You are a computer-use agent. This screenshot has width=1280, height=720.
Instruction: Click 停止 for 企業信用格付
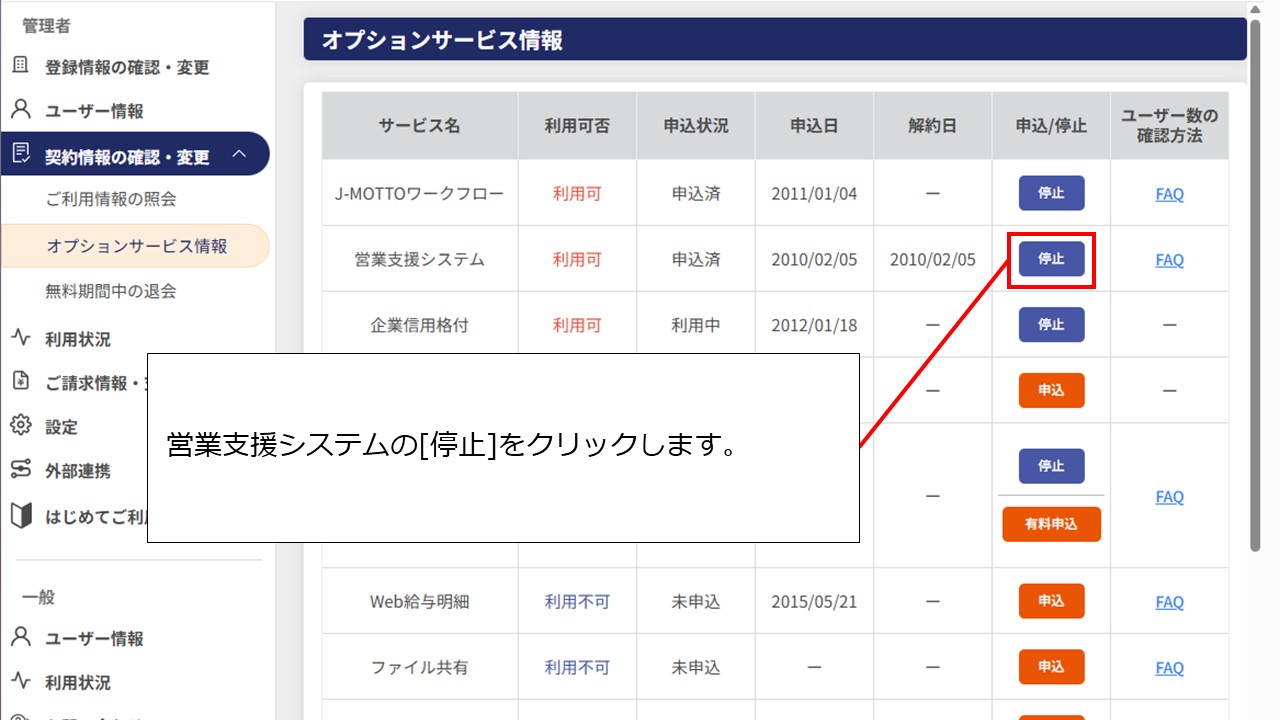(1051, 325)
